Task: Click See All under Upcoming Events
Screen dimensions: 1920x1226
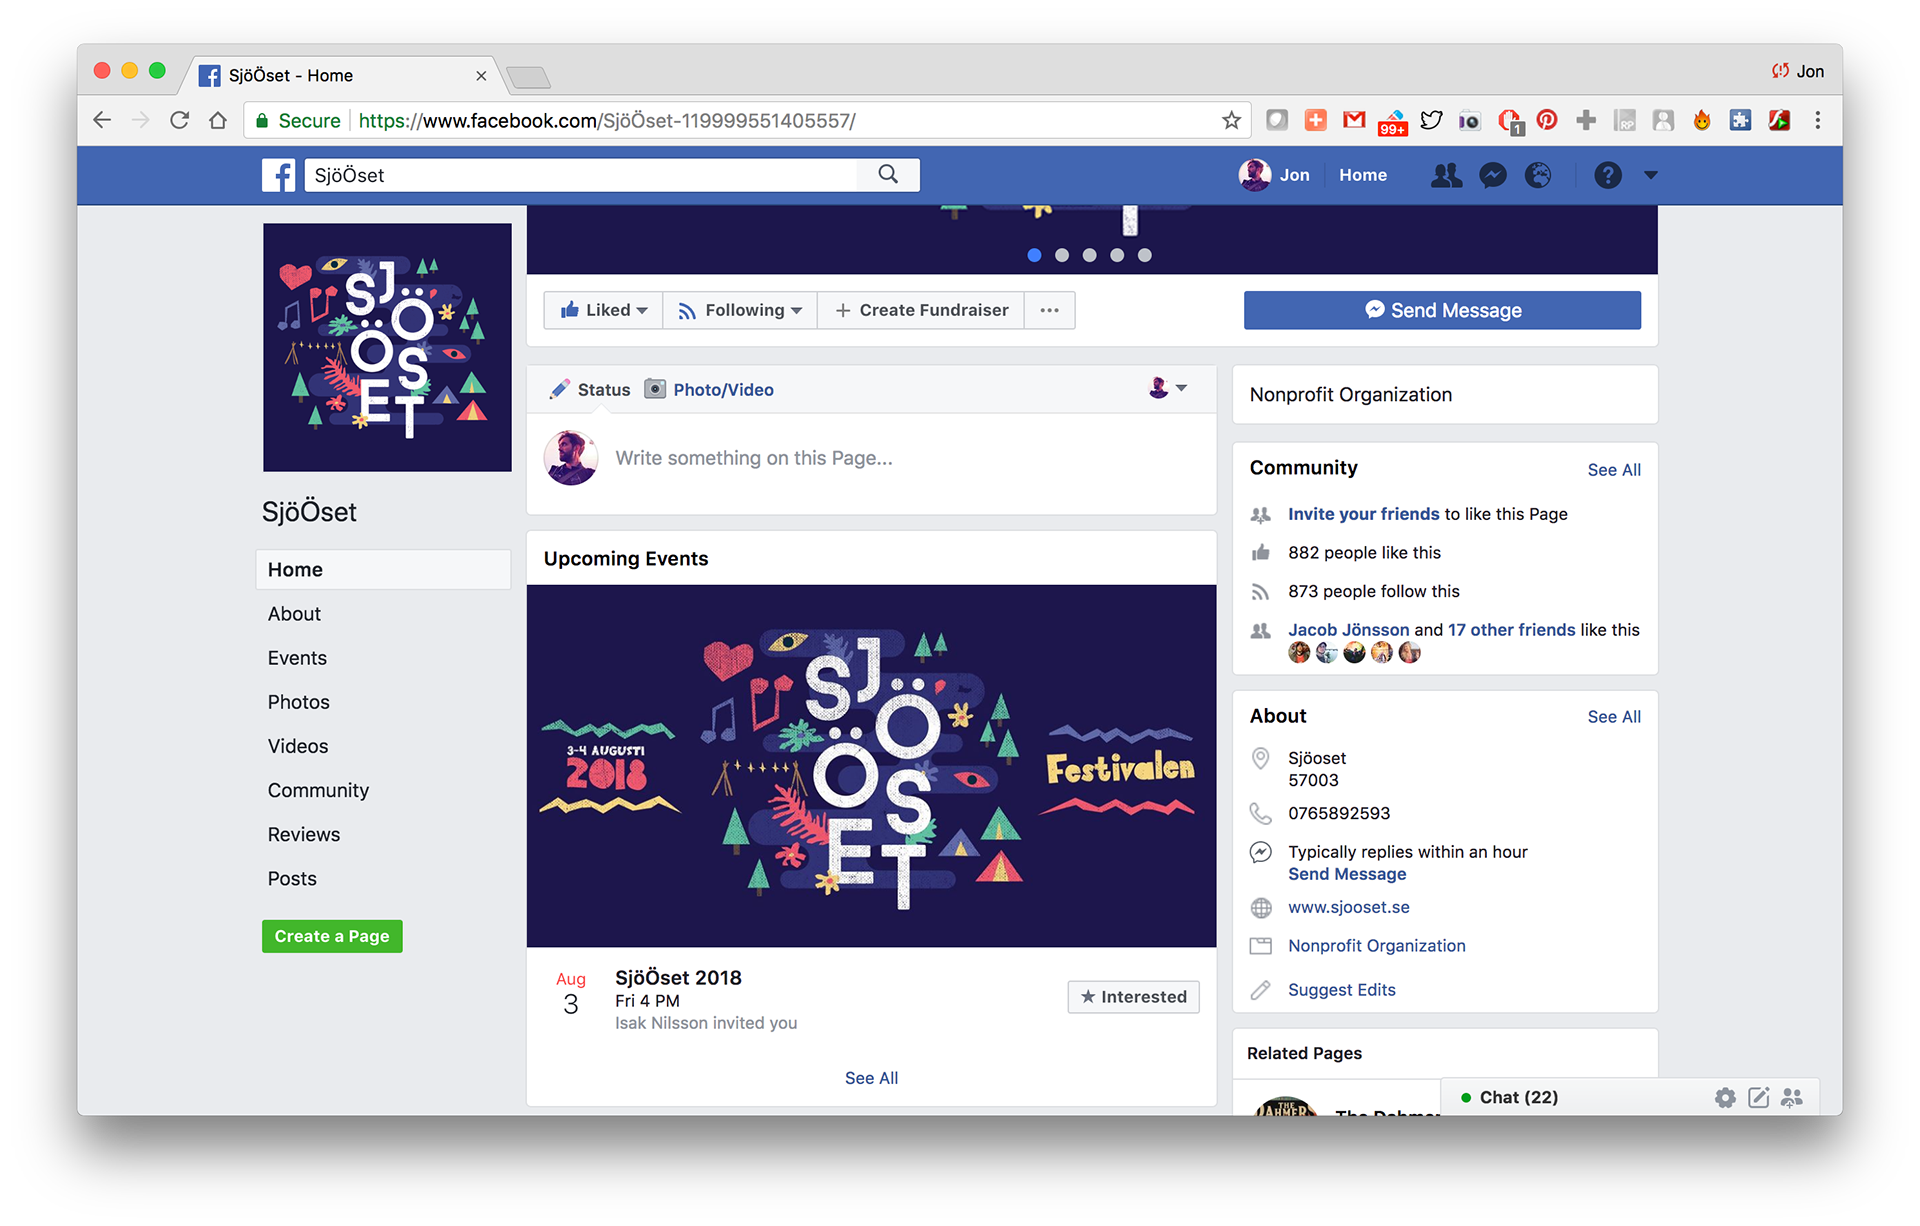Action: 871,1078
